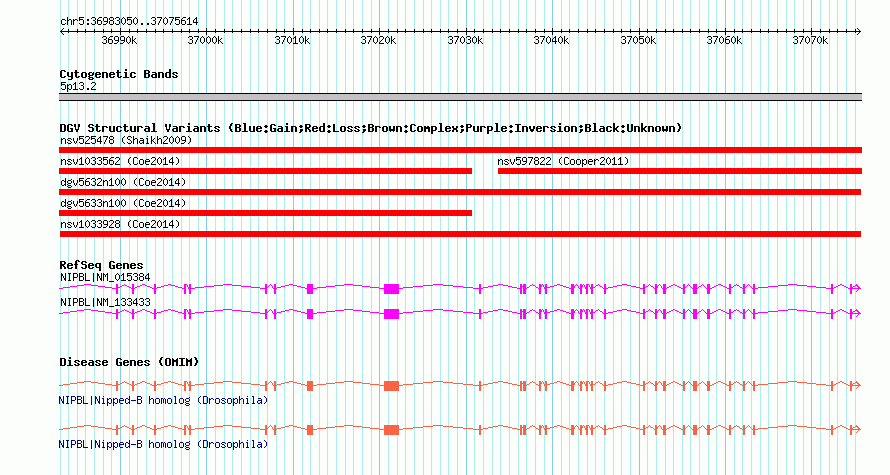Click the large exon of second OMIM gene

(x=392, y=430)
